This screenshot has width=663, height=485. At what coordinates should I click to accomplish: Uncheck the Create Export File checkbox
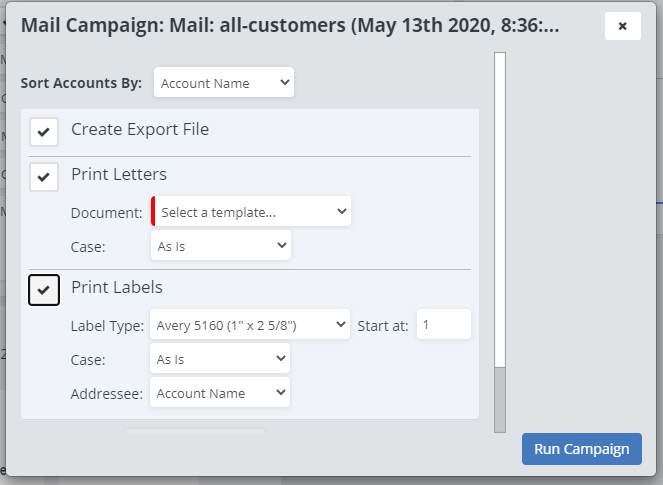(x=44, y=132)
